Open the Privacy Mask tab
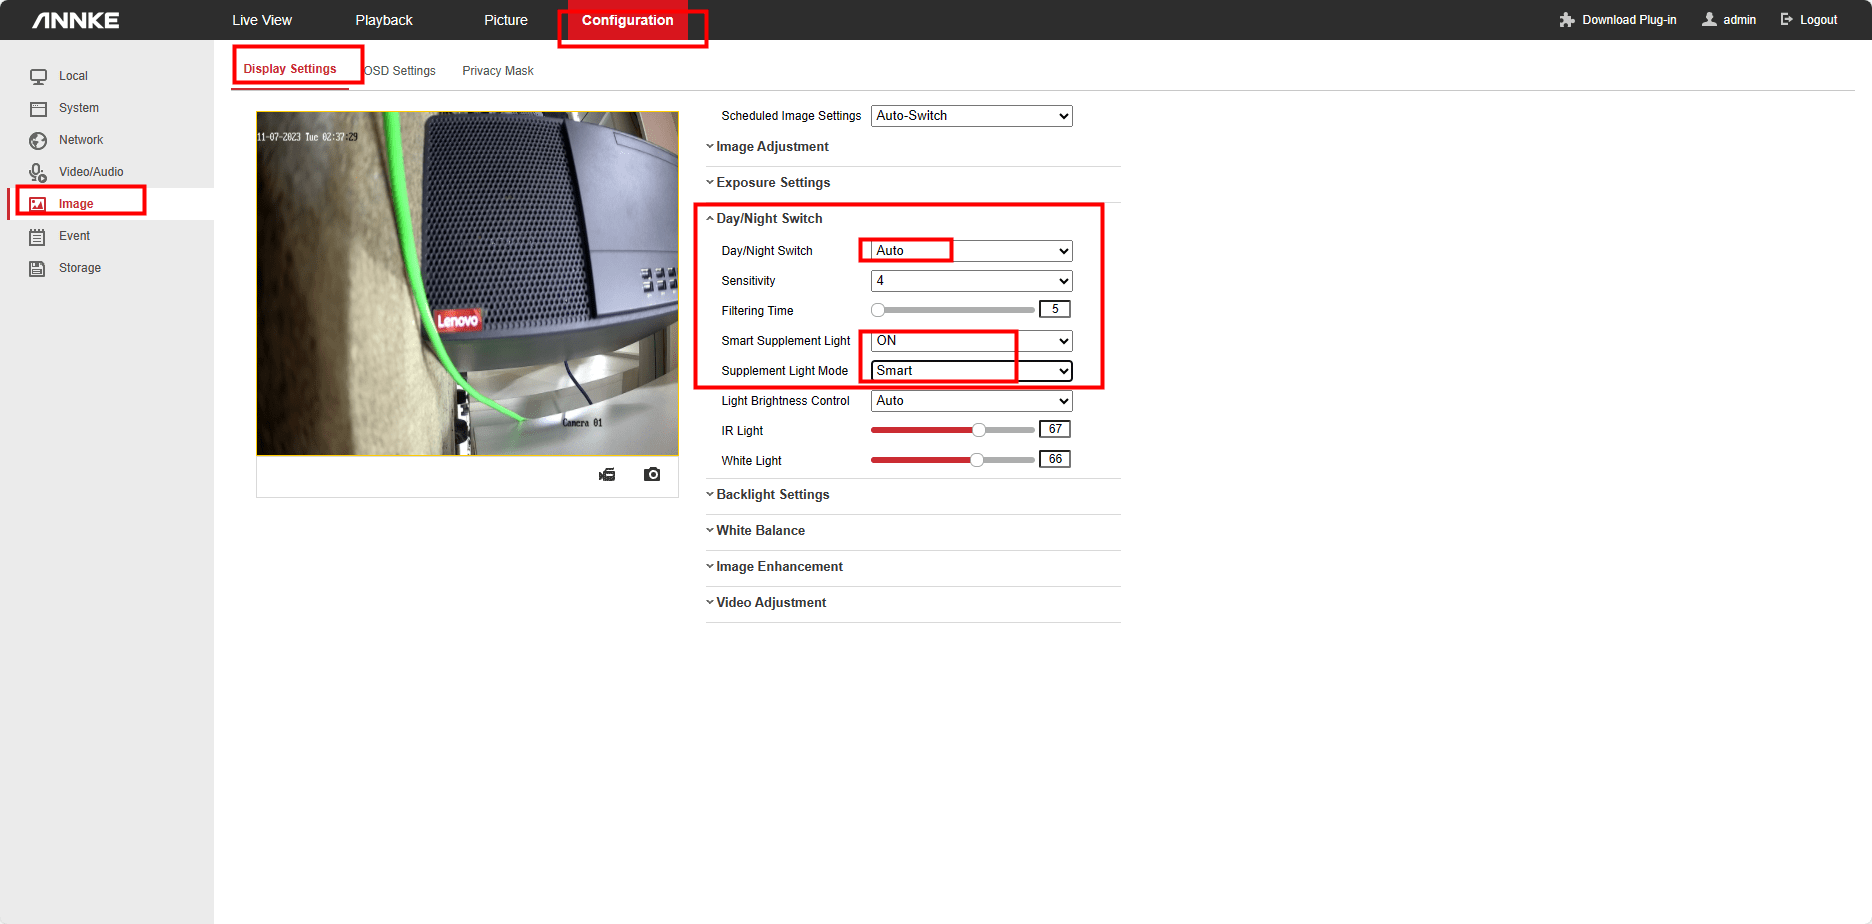The image size is (1872, 924). (497, 70)
